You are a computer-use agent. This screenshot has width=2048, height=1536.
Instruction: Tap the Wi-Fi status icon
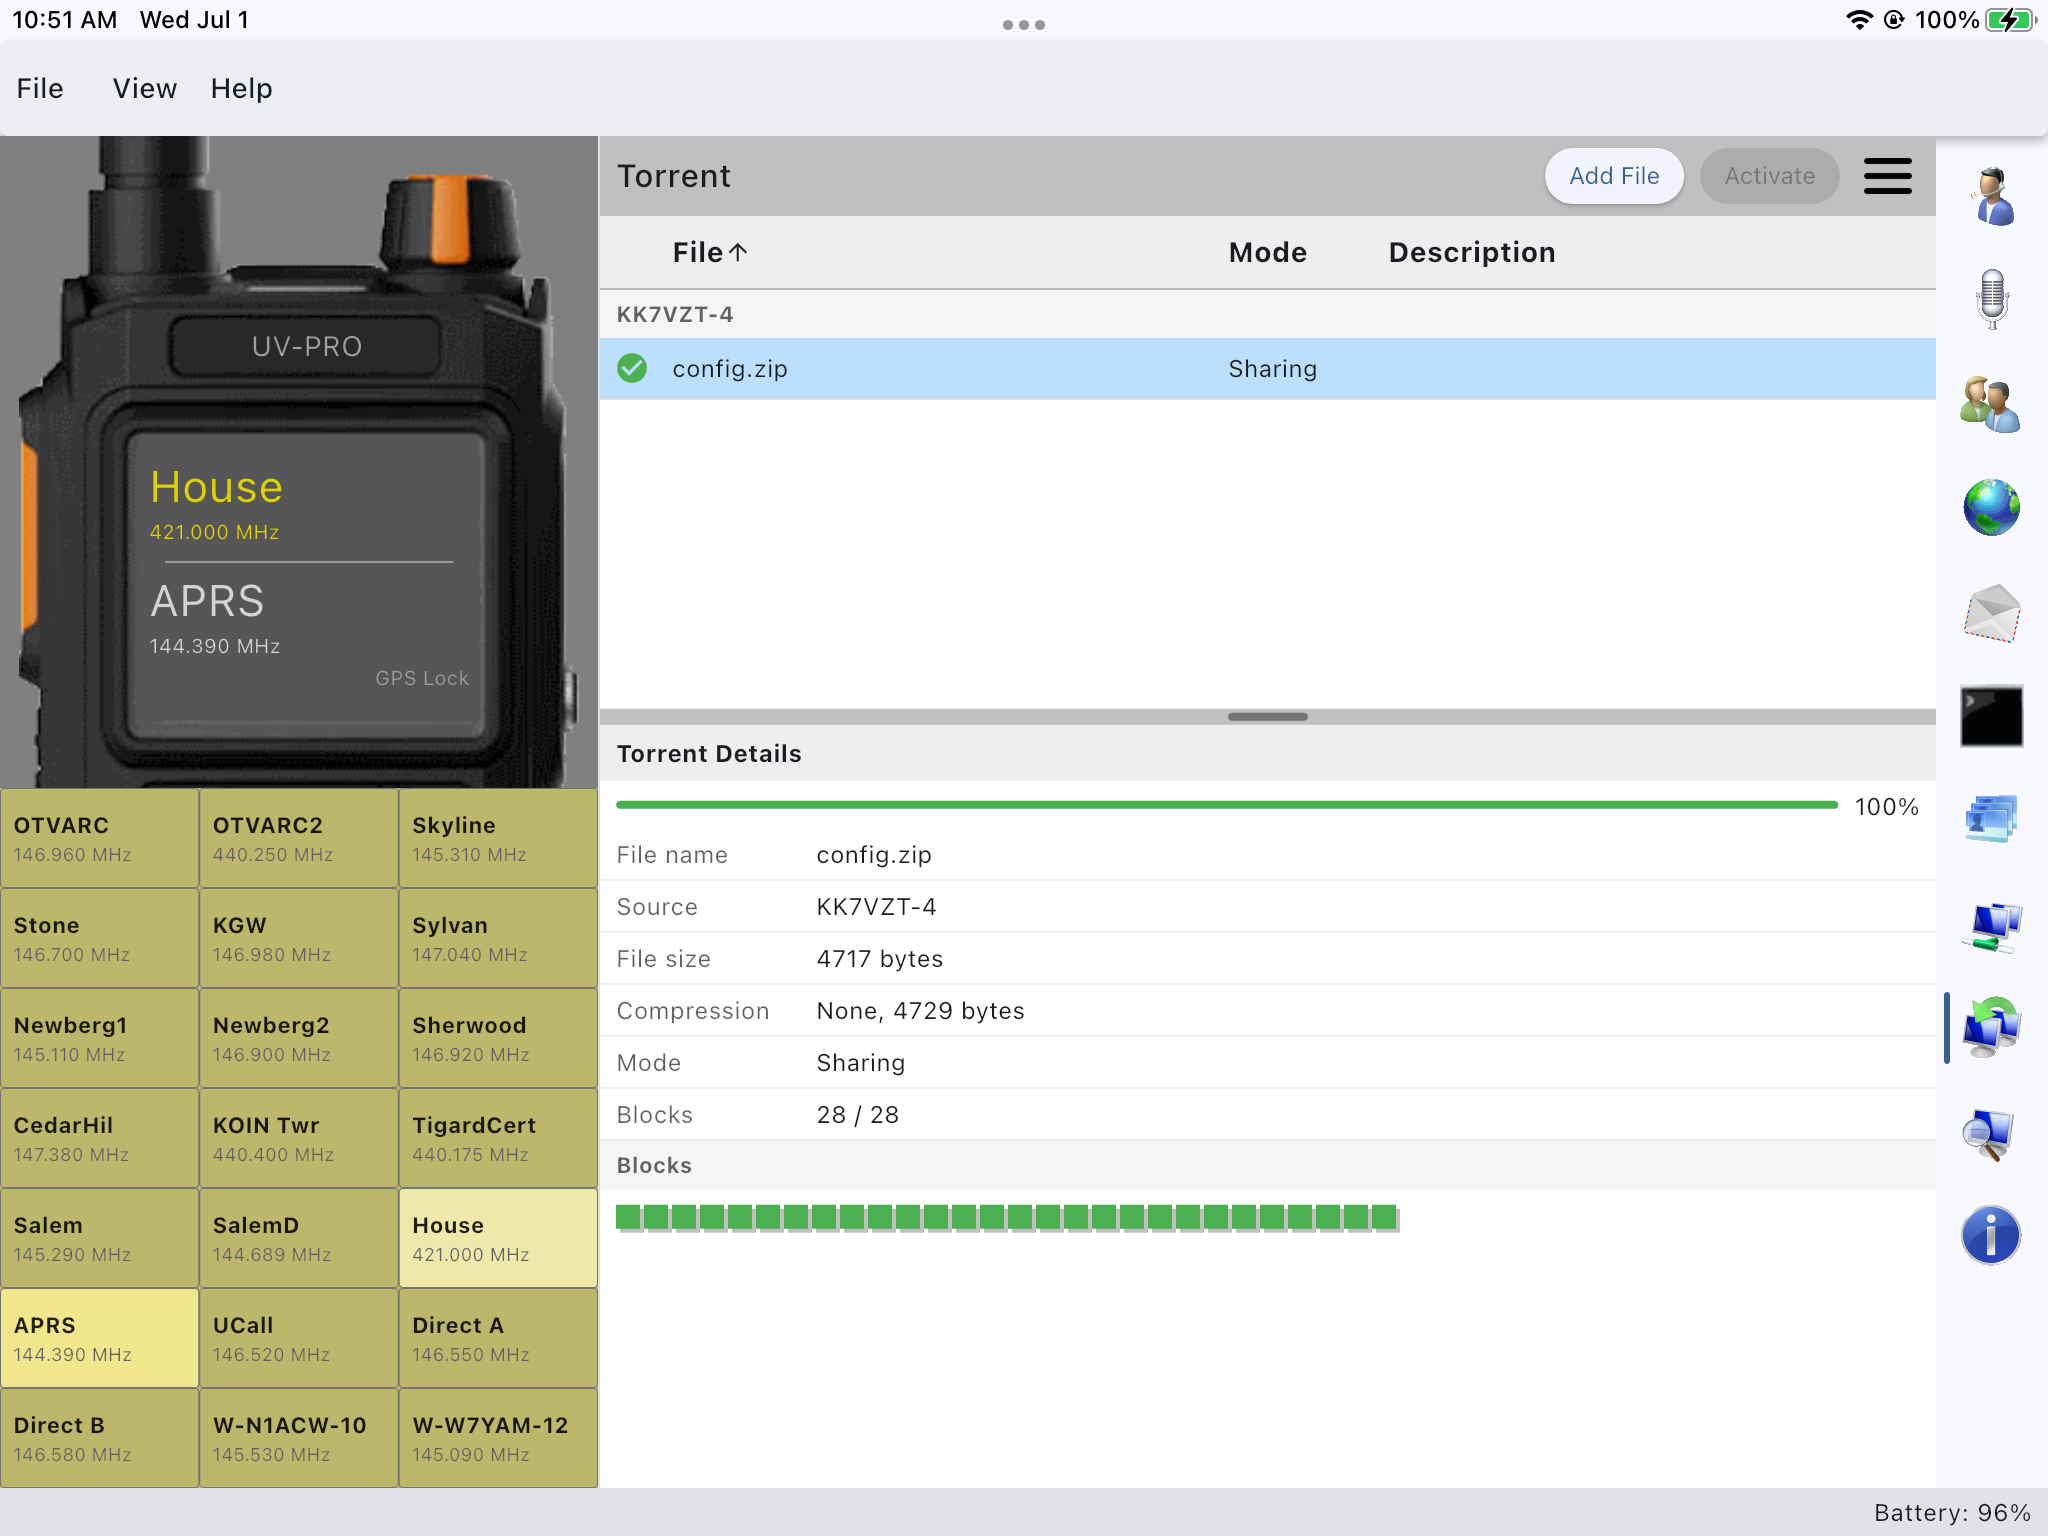[x=1858, y=20]
